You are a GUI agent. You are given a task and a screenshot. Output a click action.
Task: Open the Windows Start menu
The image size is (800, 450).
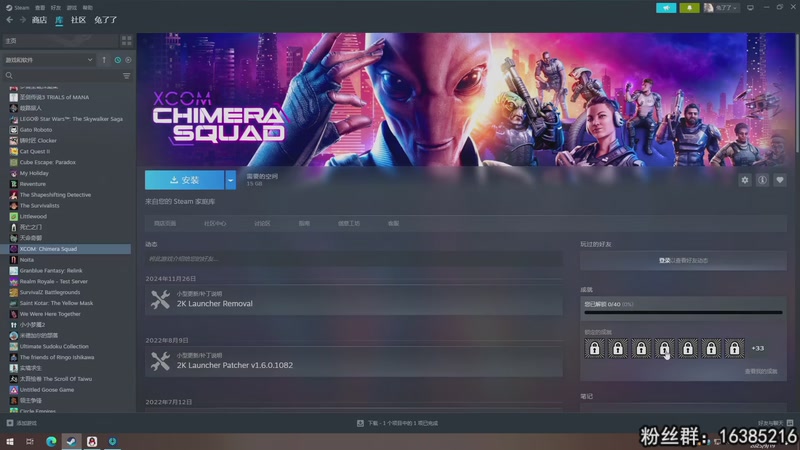(x=10, y=441)
